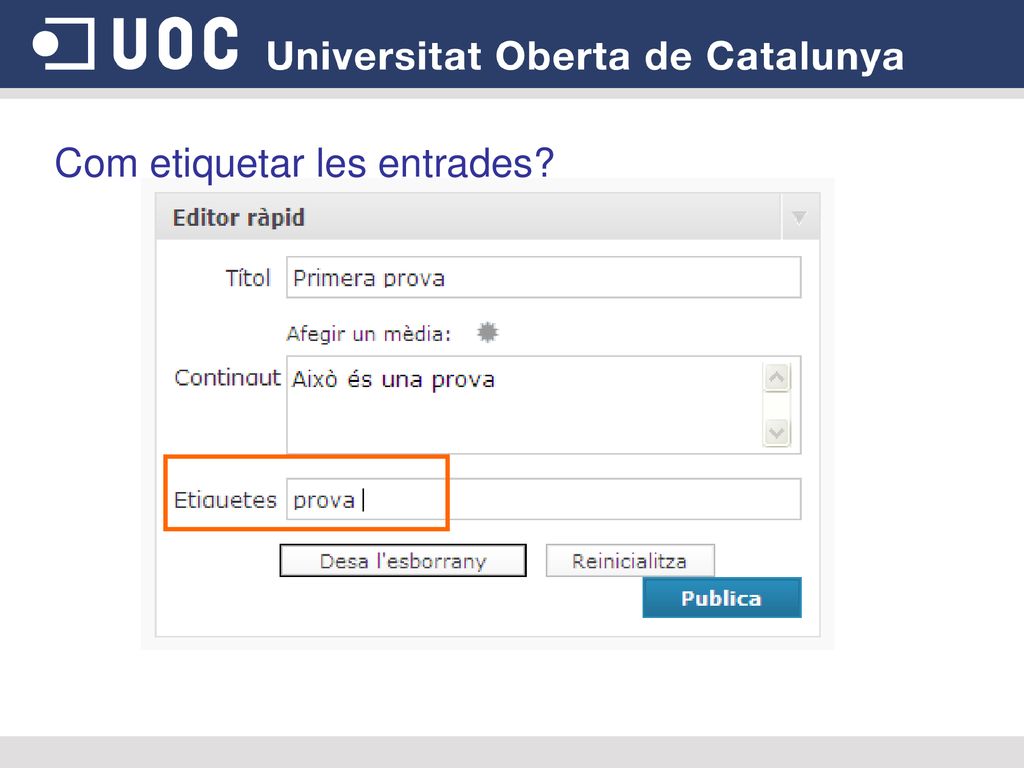
Task: Focus the Contingut text area
Action: tap(524, 405)
